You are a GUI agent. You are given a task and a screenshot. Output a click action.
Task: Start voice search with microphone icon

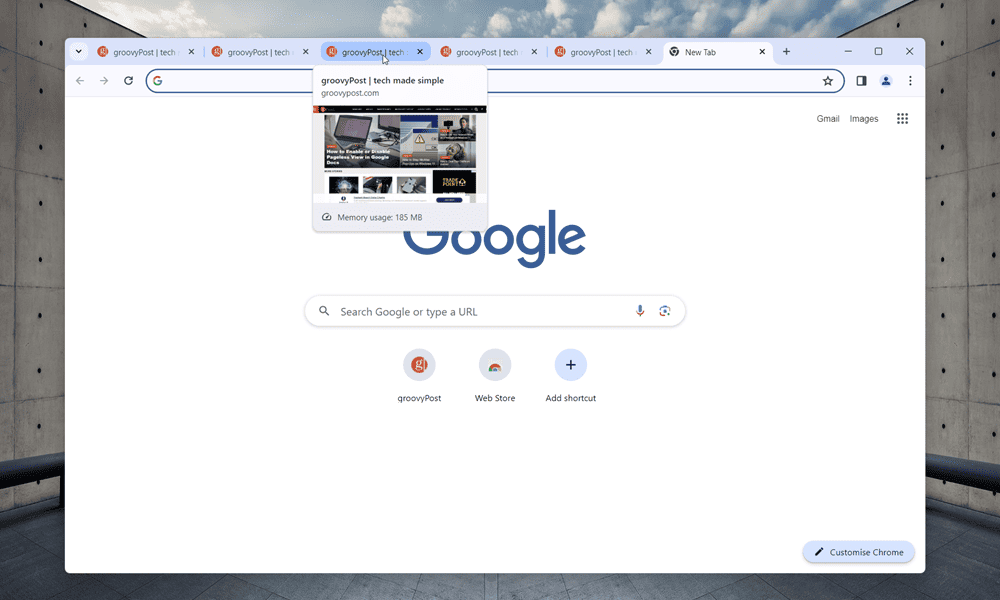coord(640,311)
